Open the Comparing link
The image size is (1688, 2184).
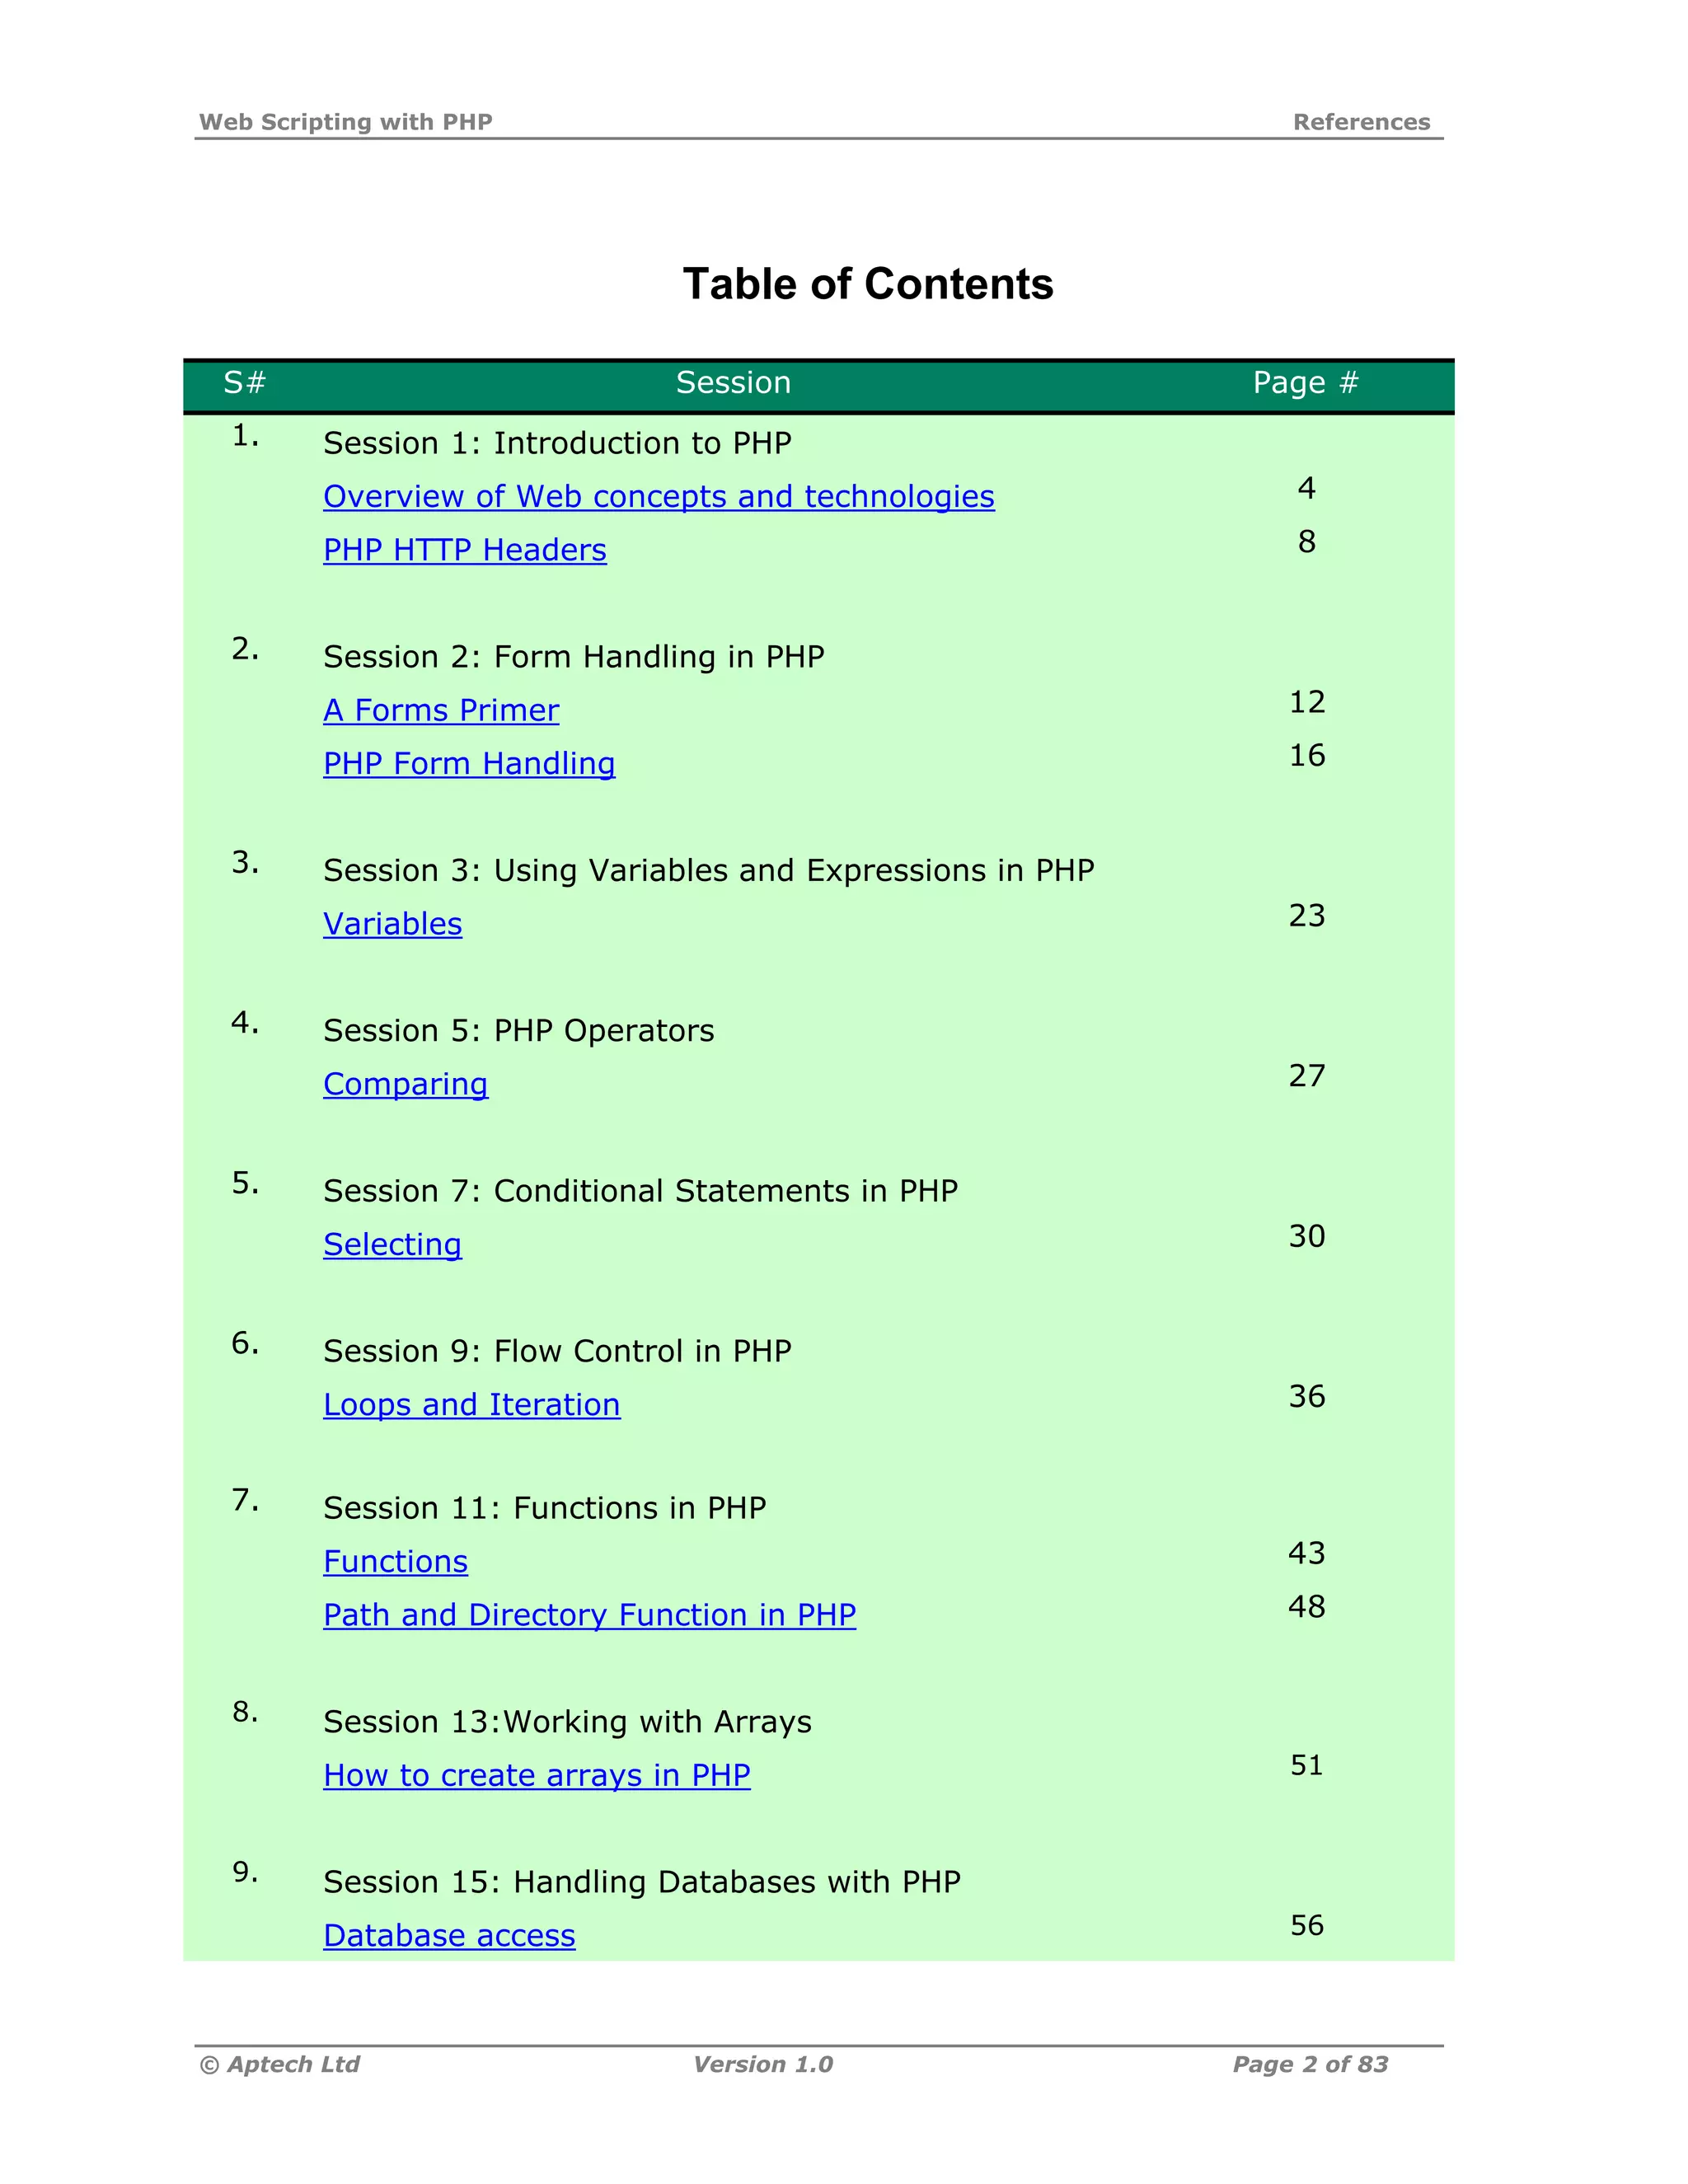click(x=405, y=1084)
